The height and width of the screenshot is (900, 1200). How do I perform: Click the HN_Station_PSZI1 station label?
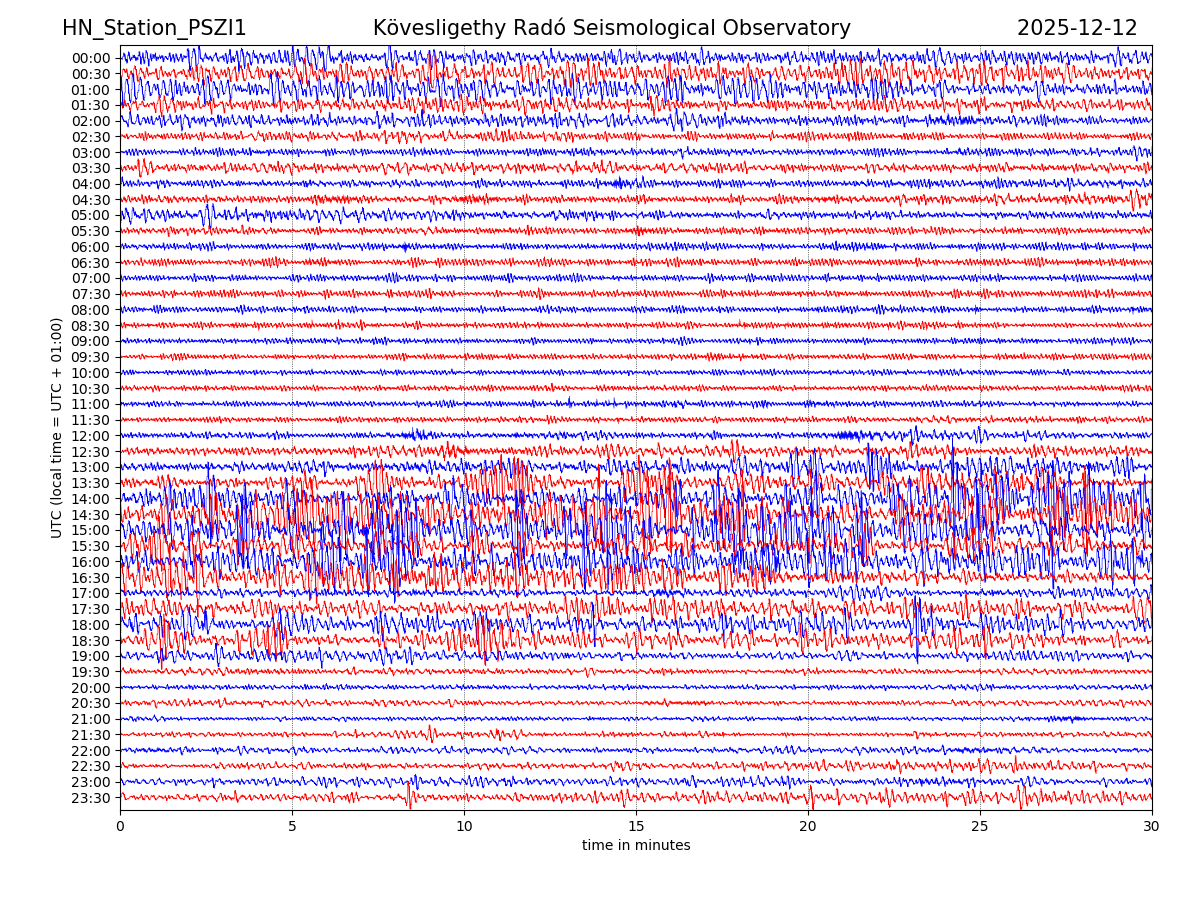[x=154, y=28]
